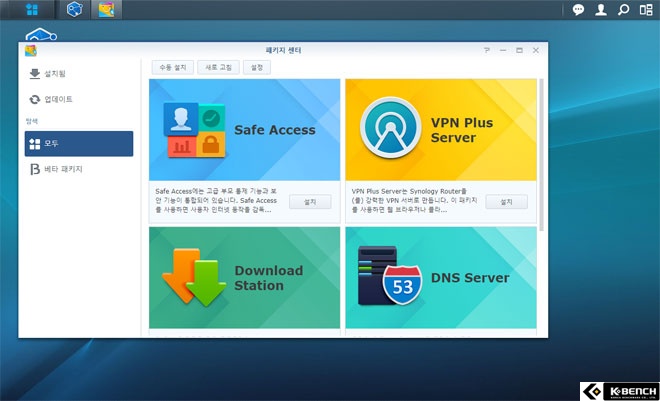Open the widgets panel icon

[x=646, y=10]
